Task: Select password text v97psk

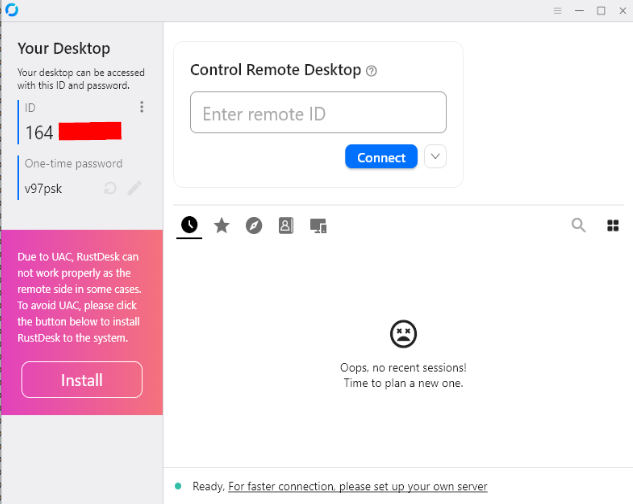Action: (43, 189)
